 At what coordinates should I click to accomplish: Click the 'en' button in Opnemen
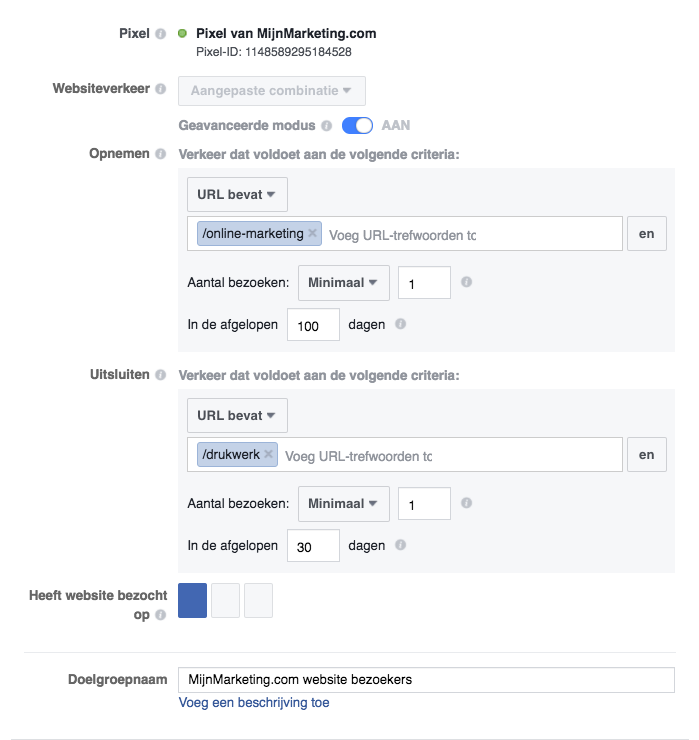point(647,234)
